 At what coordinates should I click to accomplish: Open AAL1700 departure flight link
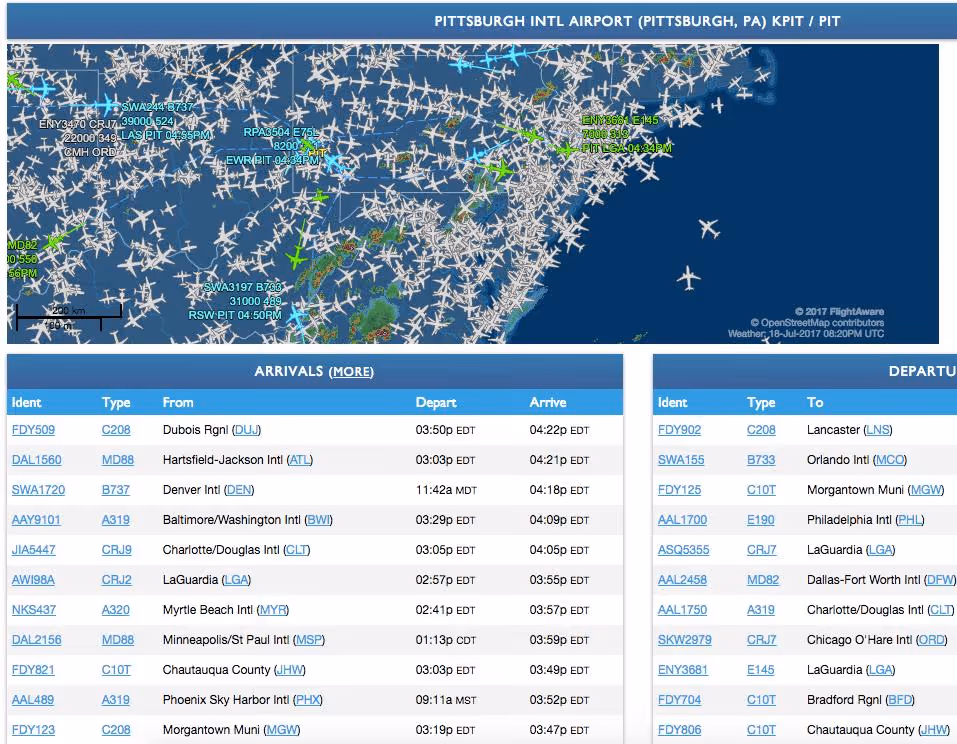click(x=682, y=519)
